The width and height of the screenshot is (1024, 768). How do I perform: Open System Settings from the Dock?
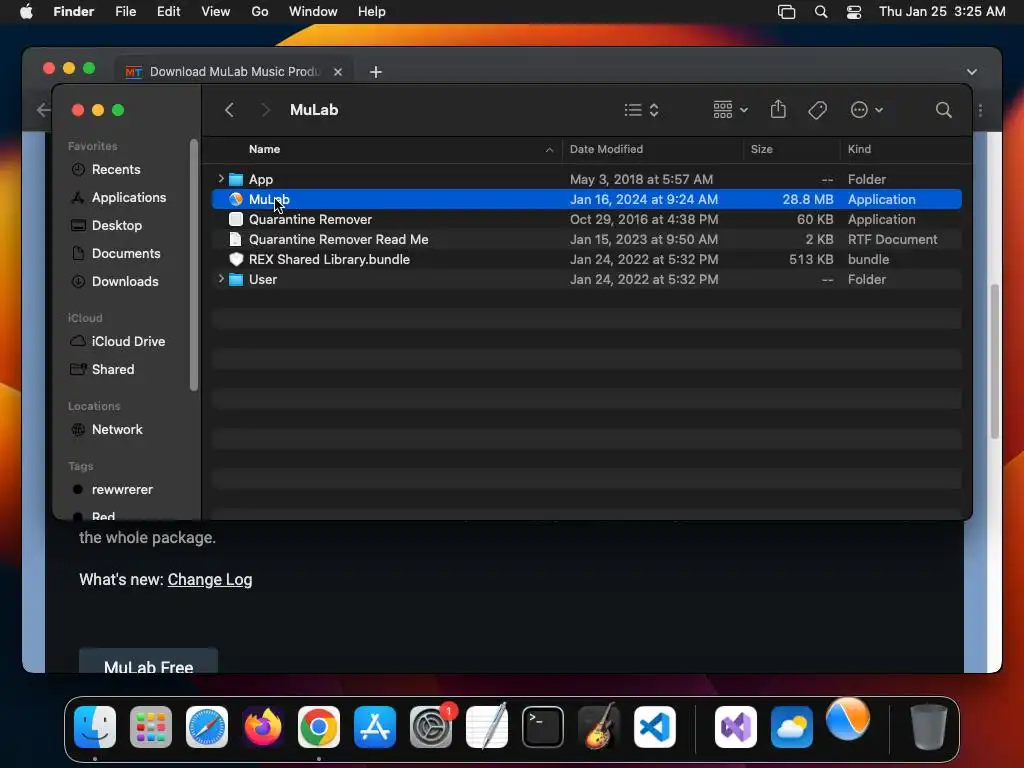tap(431, 727)
